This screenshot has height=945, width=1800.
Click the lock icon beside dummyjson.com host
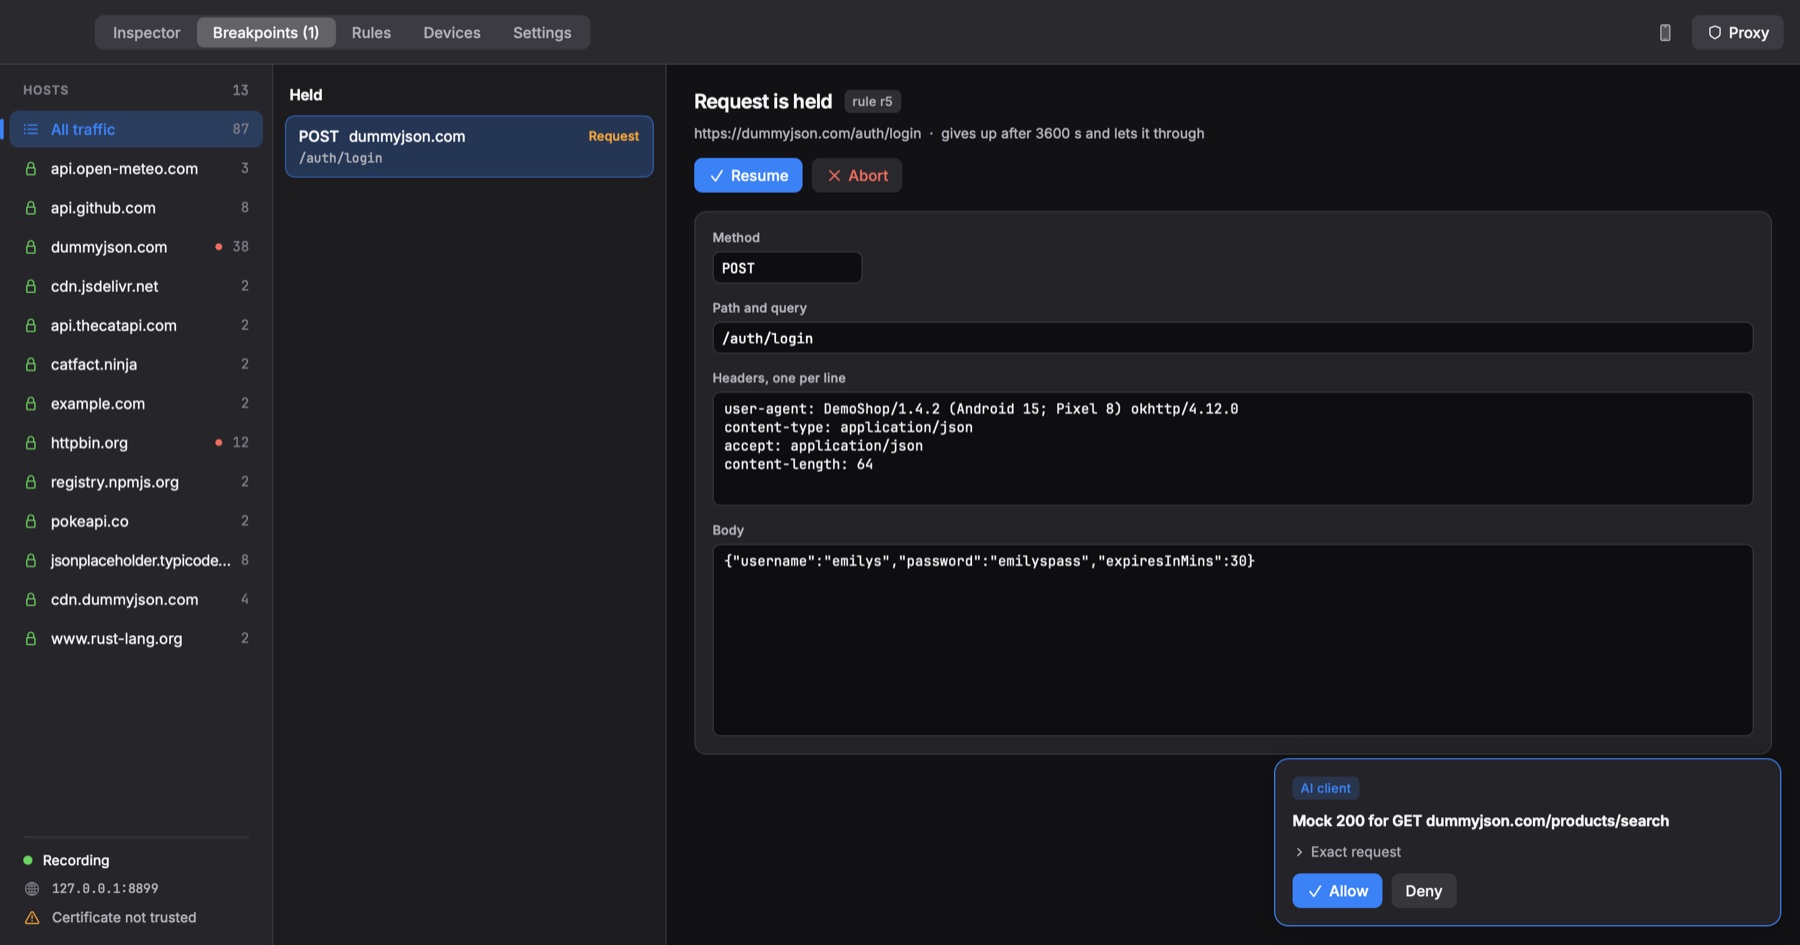tap(31, 247)
